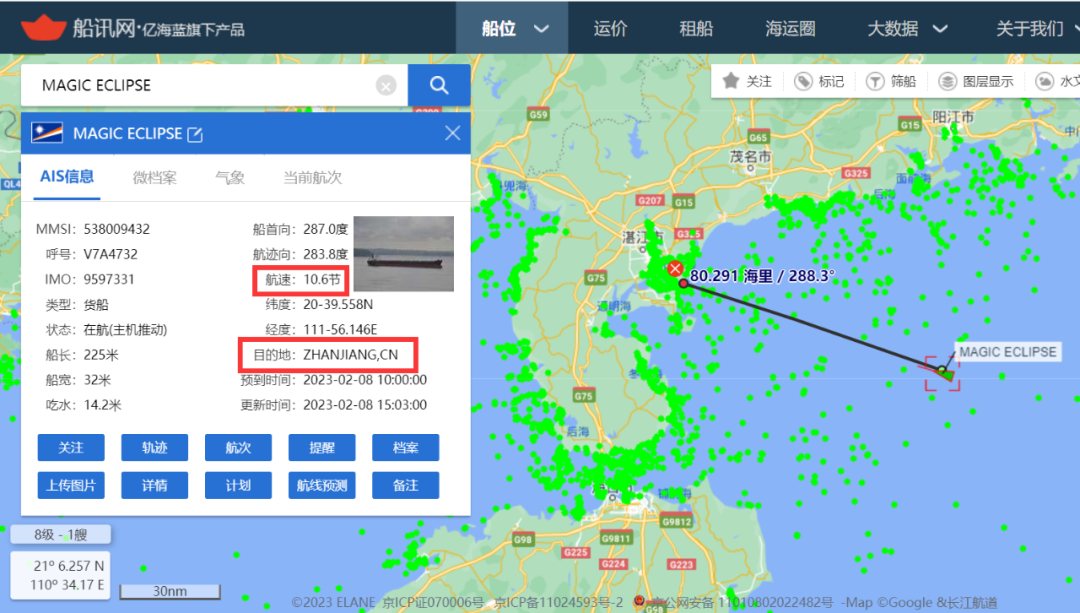Expand the 关于我们 dropdown

[x=1033, y=28]
